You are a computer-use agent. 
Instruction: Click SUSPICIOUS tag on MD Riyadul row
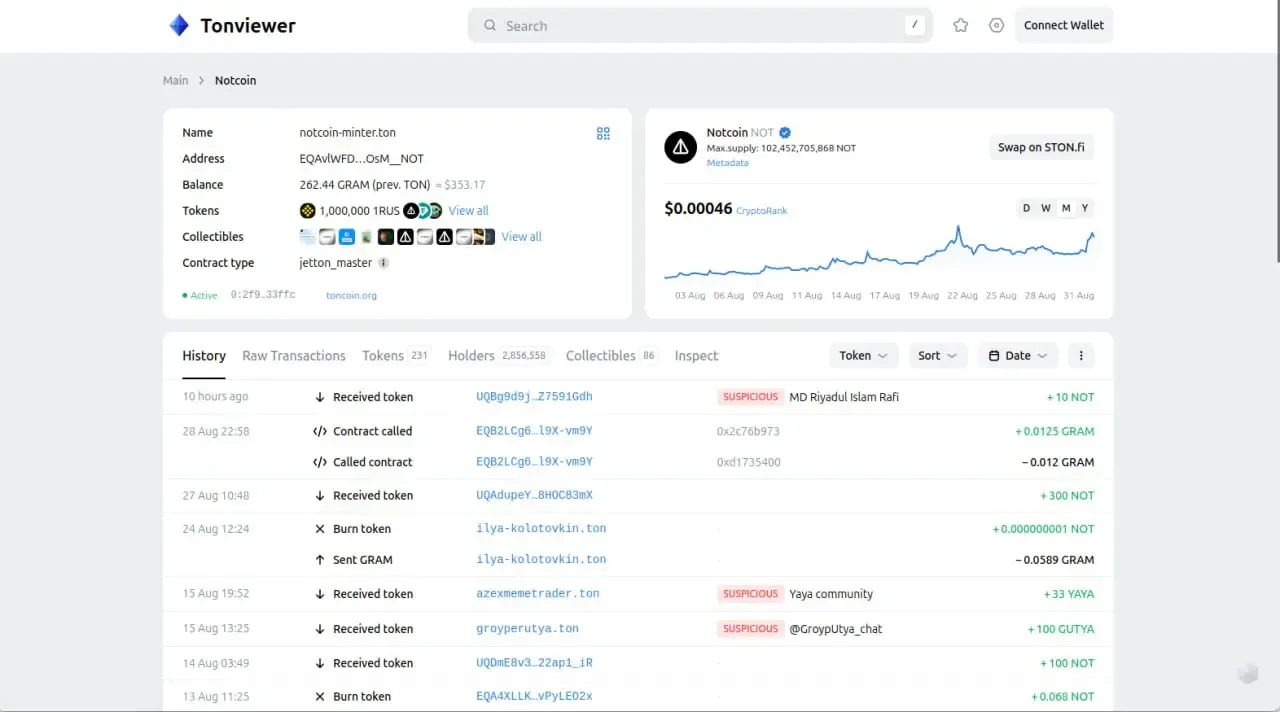pos(750,397)
